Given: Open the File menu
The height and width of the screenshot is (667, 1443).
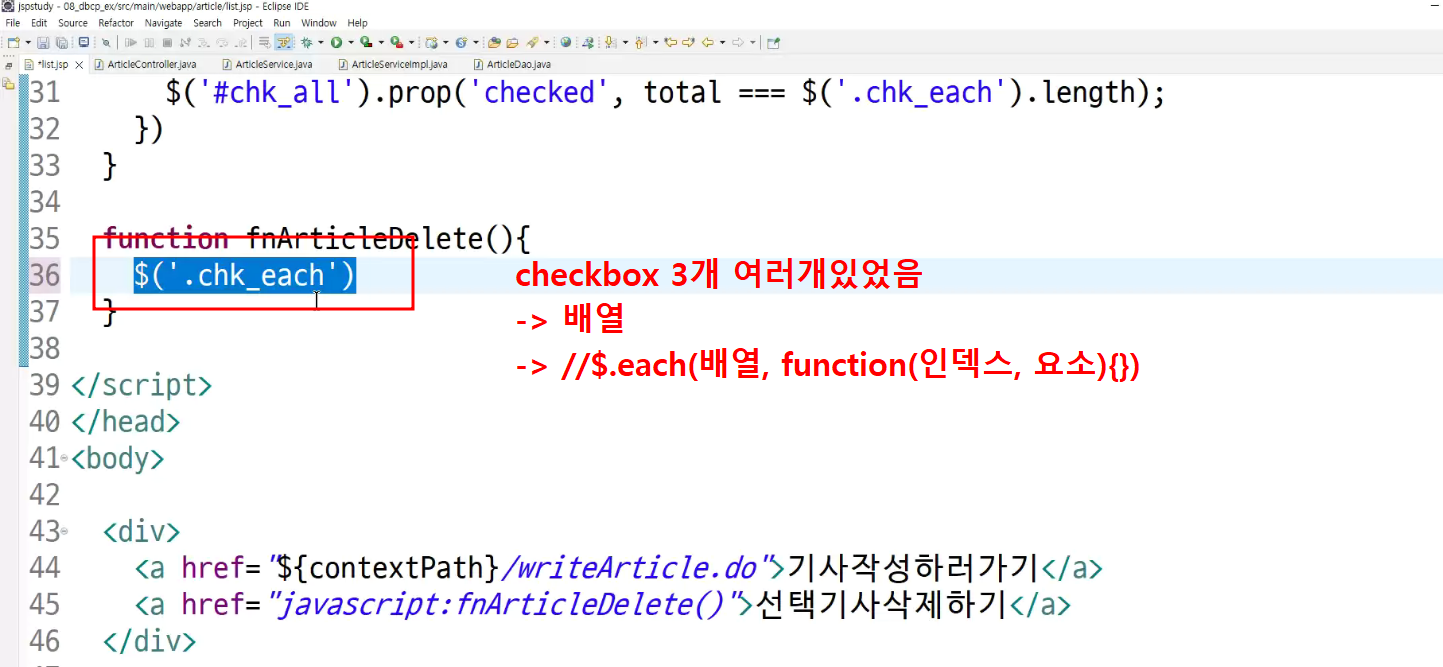Looking at the screenshot, I should point(13,22).
